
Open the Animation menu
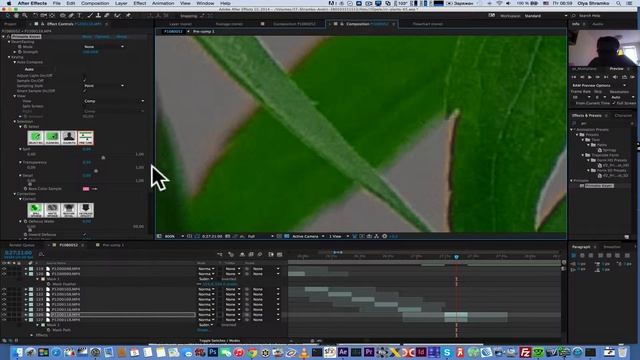pyautogui.click(x=163, y=3)
